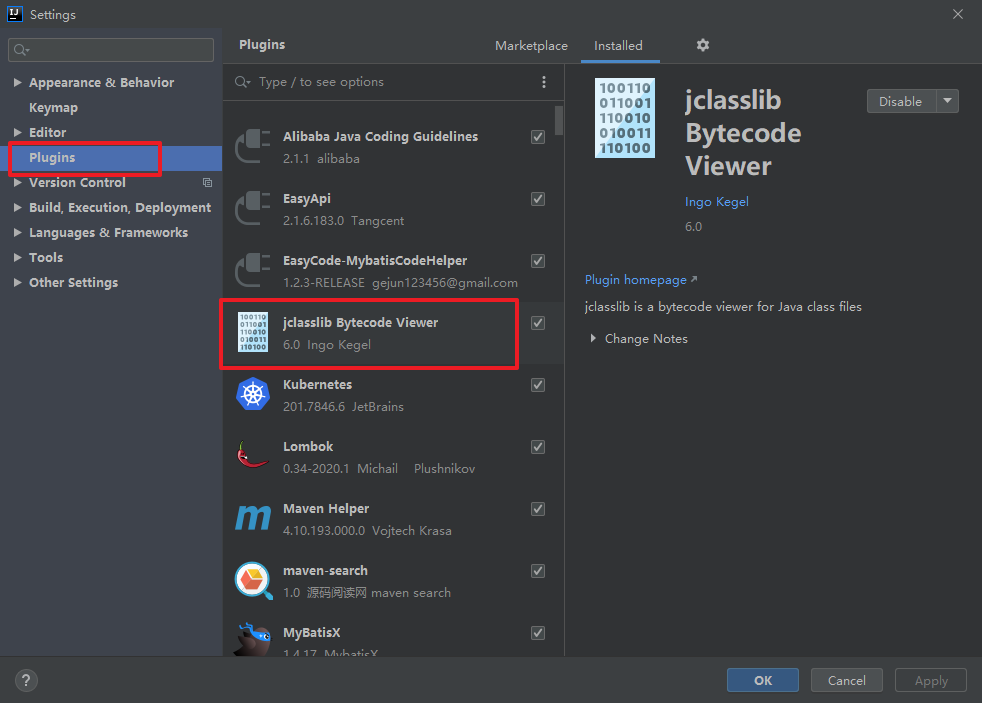Click the plugin list vertical scrollbar

(x=559, y=120)
